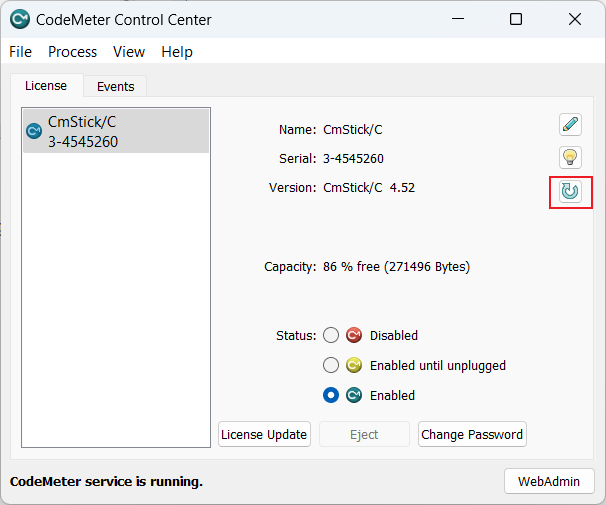Select the Disabled radio button
The image size is (606, 505).
[x=331, y=336]
